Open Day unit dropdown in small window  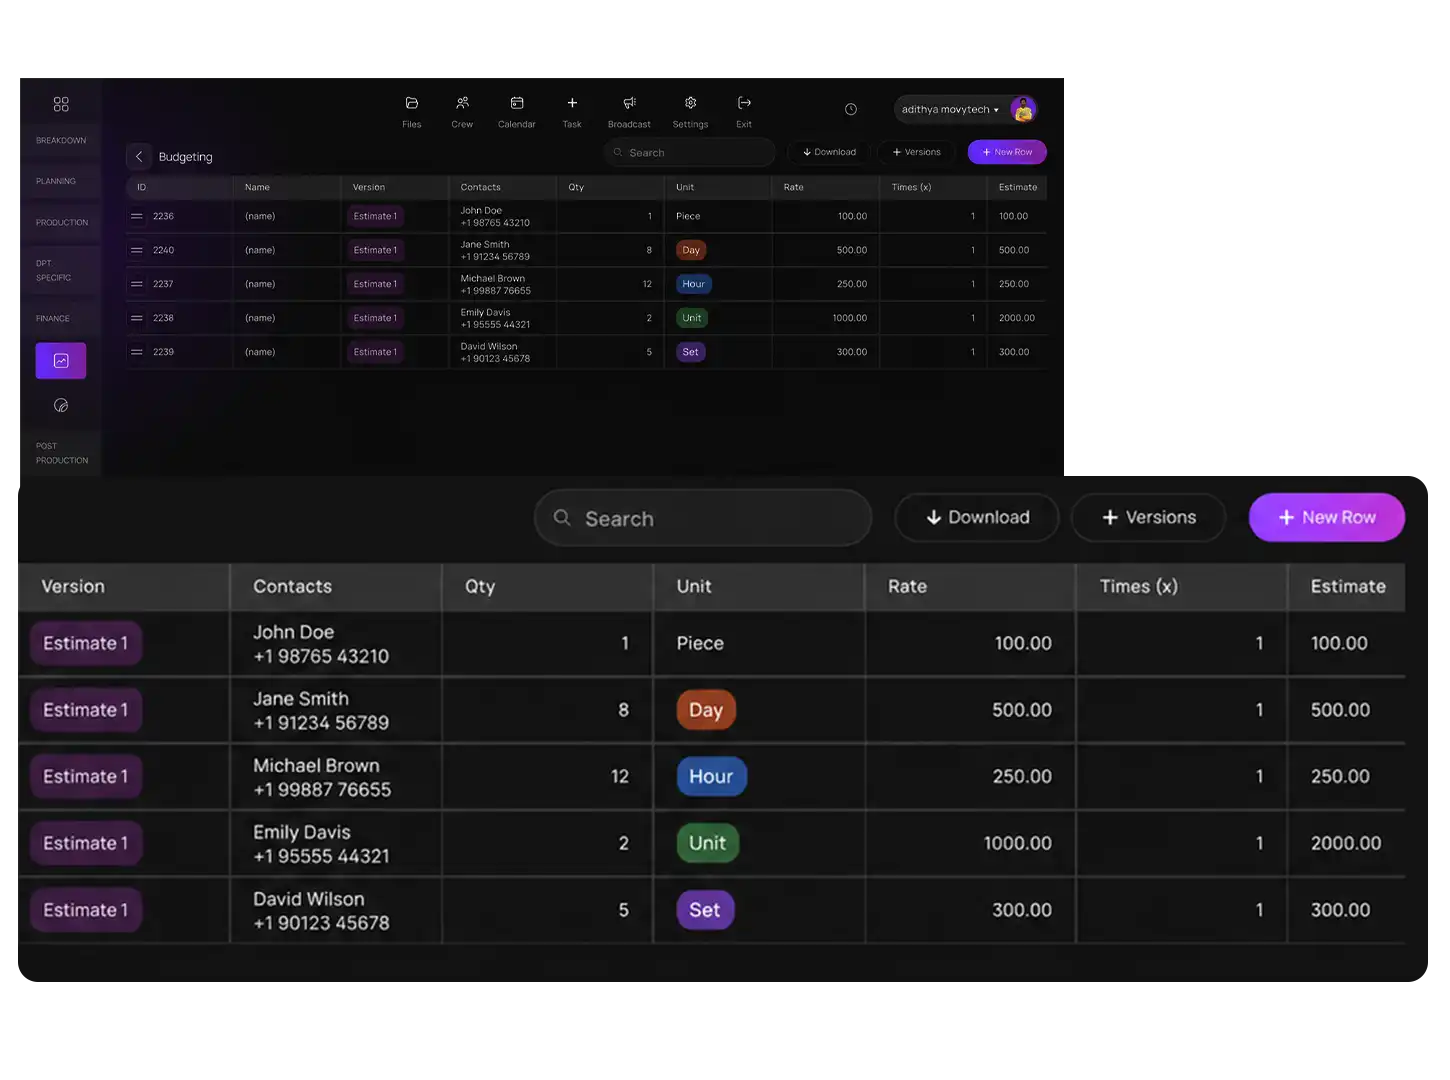click(691, 250)
